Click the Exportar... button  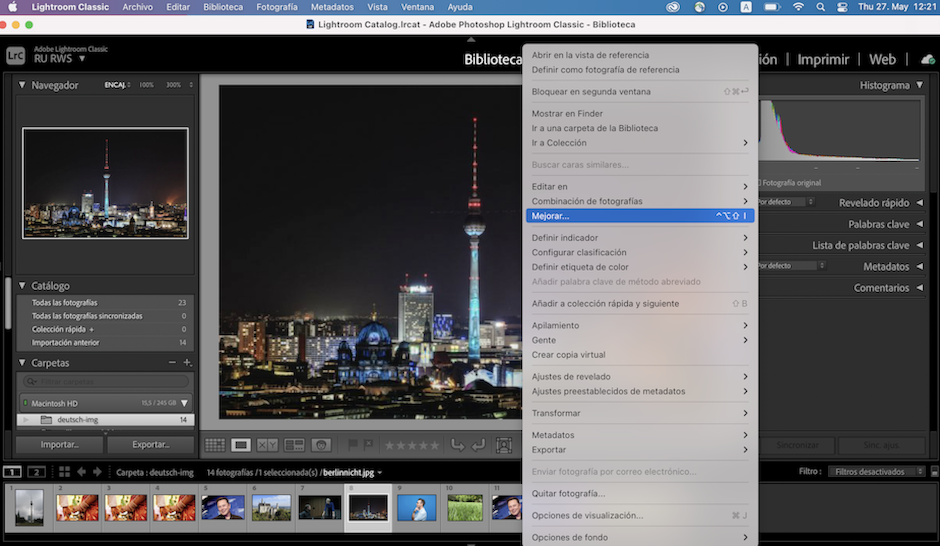[150, 444]
